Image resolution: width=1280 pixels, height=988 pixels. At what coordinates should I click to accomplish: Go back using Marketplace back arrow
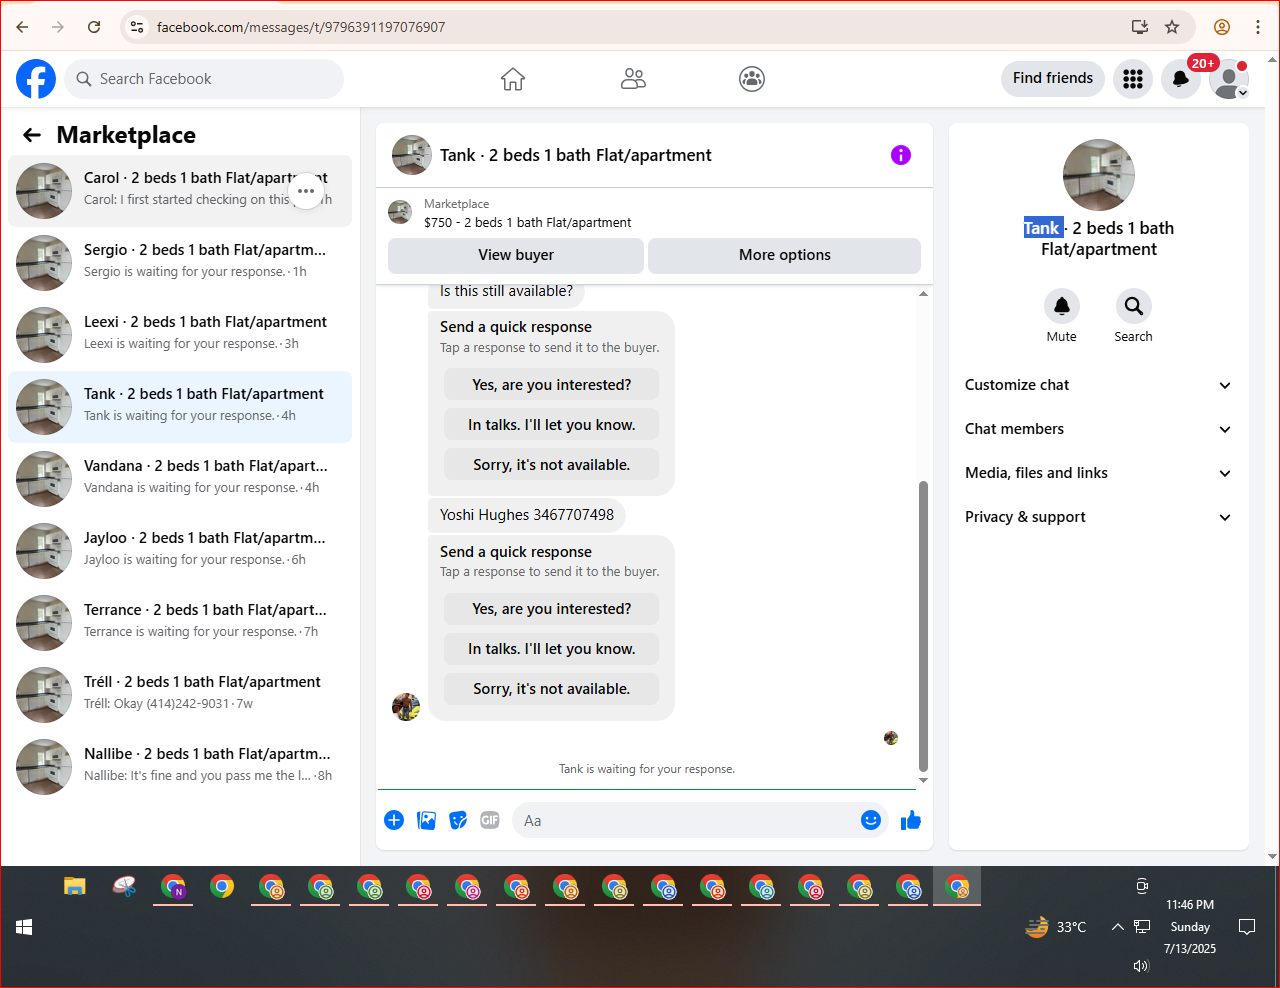[32, 135]
